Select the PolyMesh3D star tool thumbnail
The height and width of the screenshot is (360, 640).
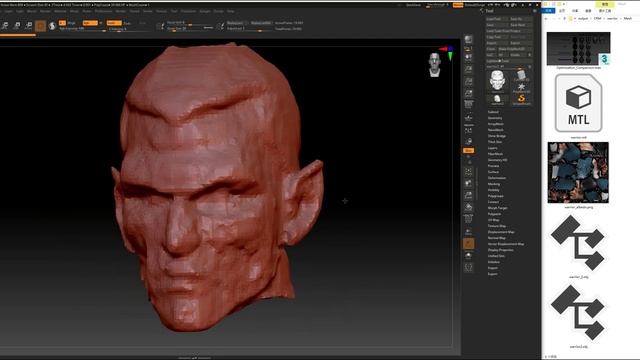[521, 87]
